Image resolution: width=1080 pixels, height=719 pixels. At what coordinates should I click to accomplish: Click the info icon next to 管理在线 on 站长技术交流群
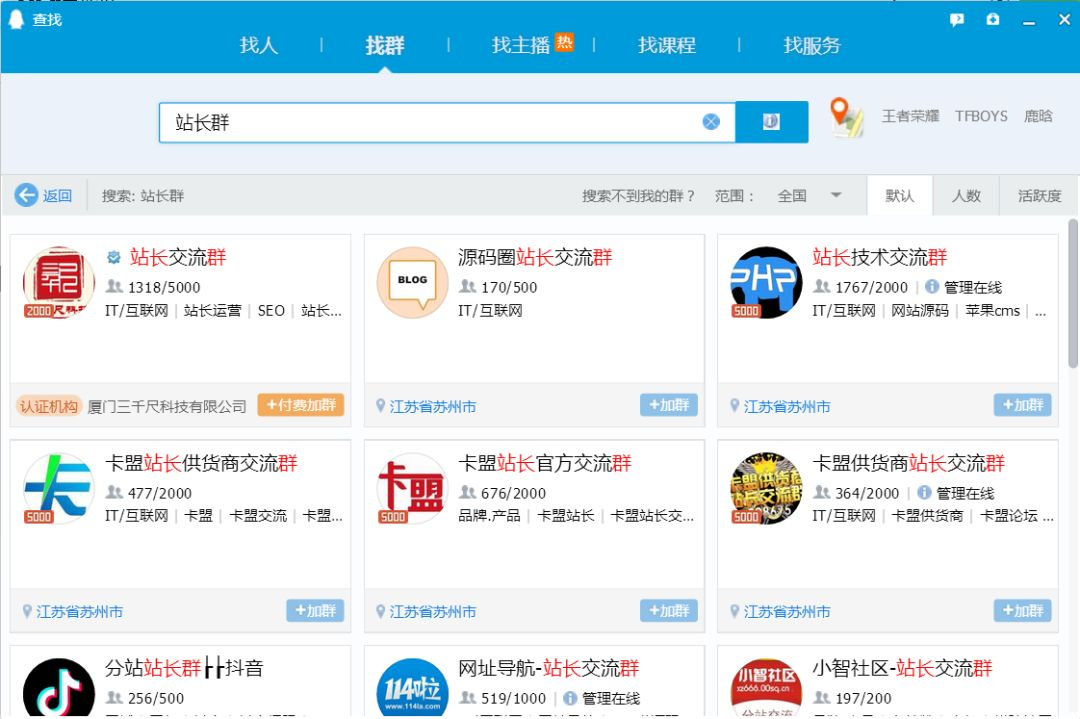[931, 286]
